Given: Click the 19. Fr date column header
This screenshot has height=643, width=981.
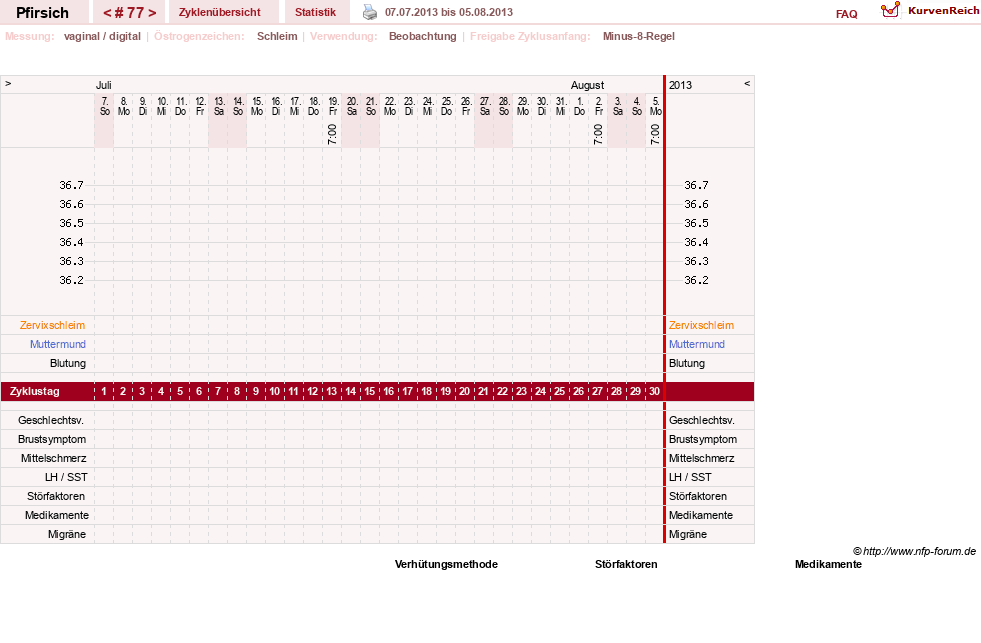Looking at the screenshot, I should point(333,106).
